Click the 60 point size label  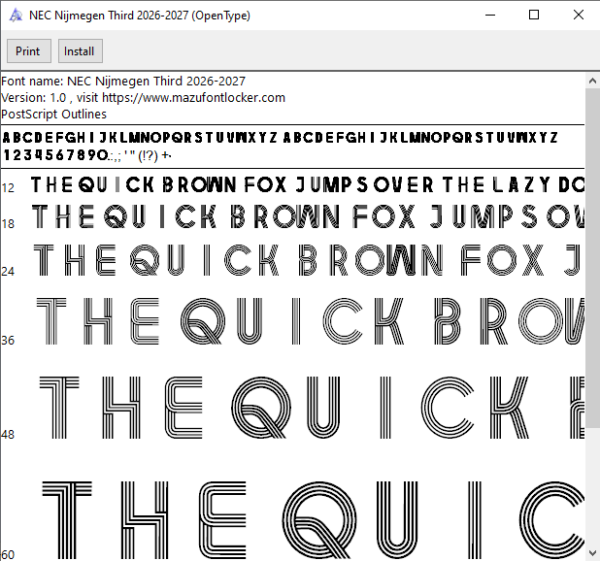coord(8,554)
